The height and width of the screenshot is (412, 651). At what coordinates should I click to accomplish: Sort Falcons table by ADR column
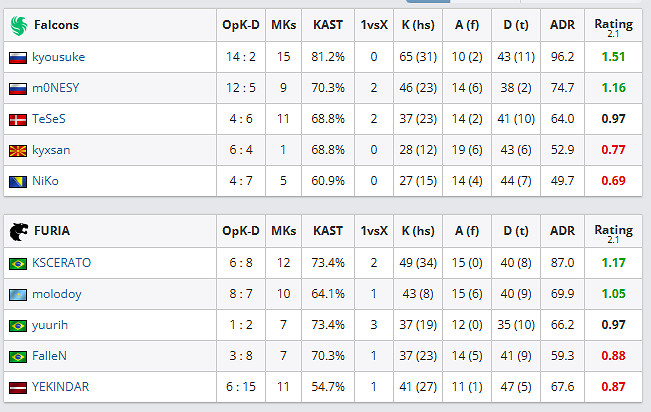tap(562, 25)
